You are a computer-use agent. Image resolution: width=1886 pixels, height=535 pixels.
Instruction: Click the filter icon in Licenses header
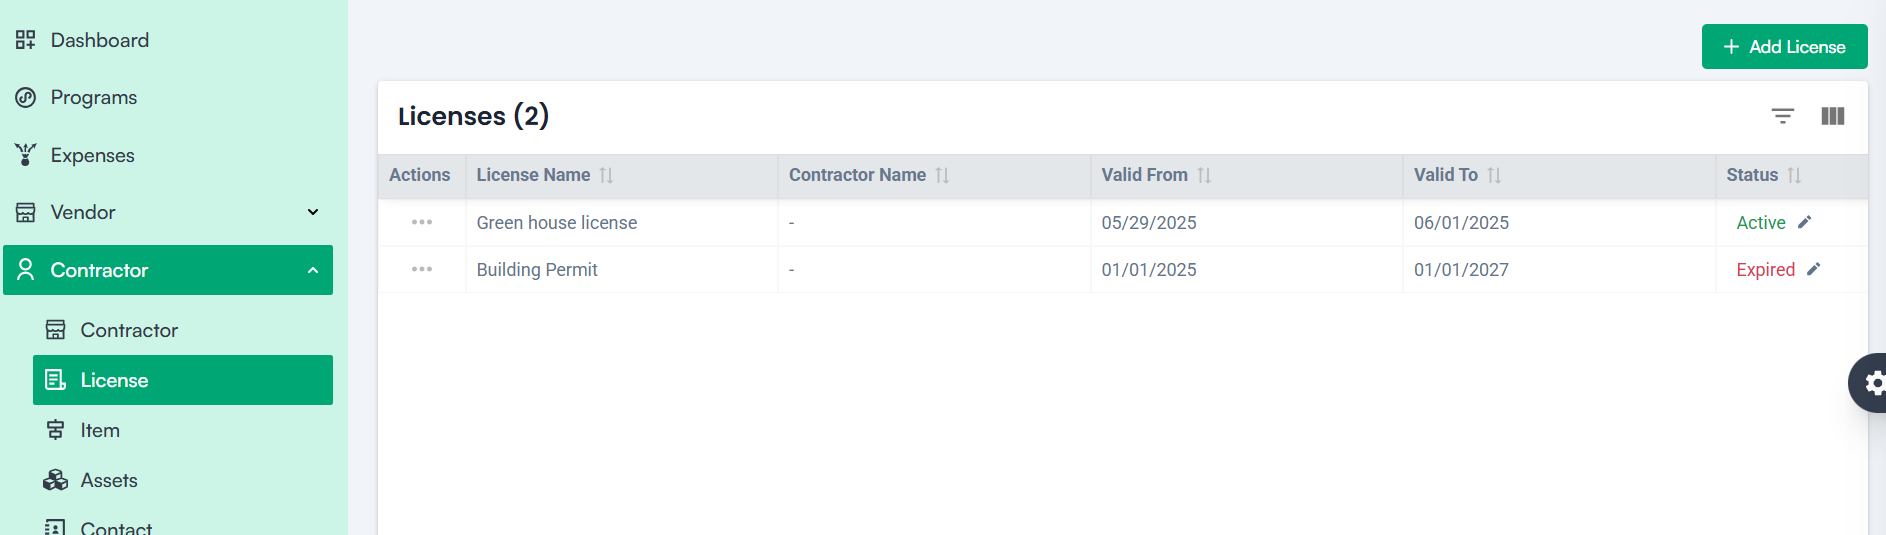pyautogui.click(x=1782, y=116)
